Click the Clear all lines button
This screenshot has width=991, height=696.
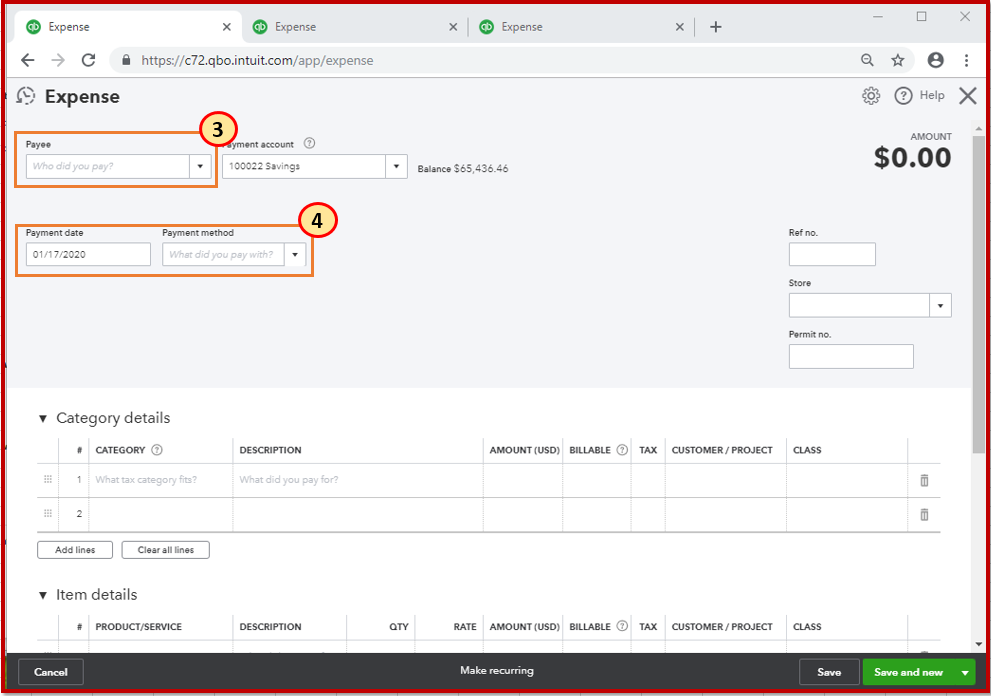point(166,550)
